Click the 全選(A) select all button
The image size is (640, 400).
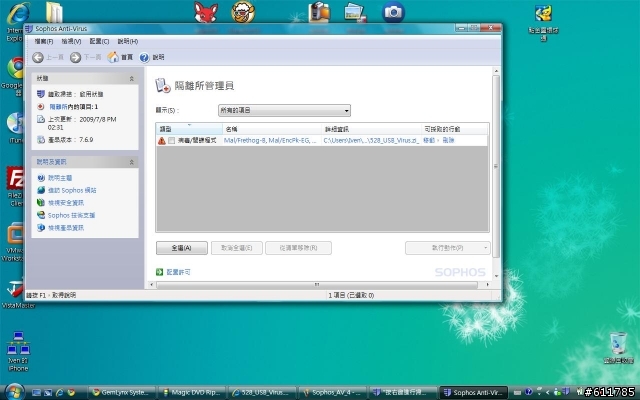click(x=182, y=248)
